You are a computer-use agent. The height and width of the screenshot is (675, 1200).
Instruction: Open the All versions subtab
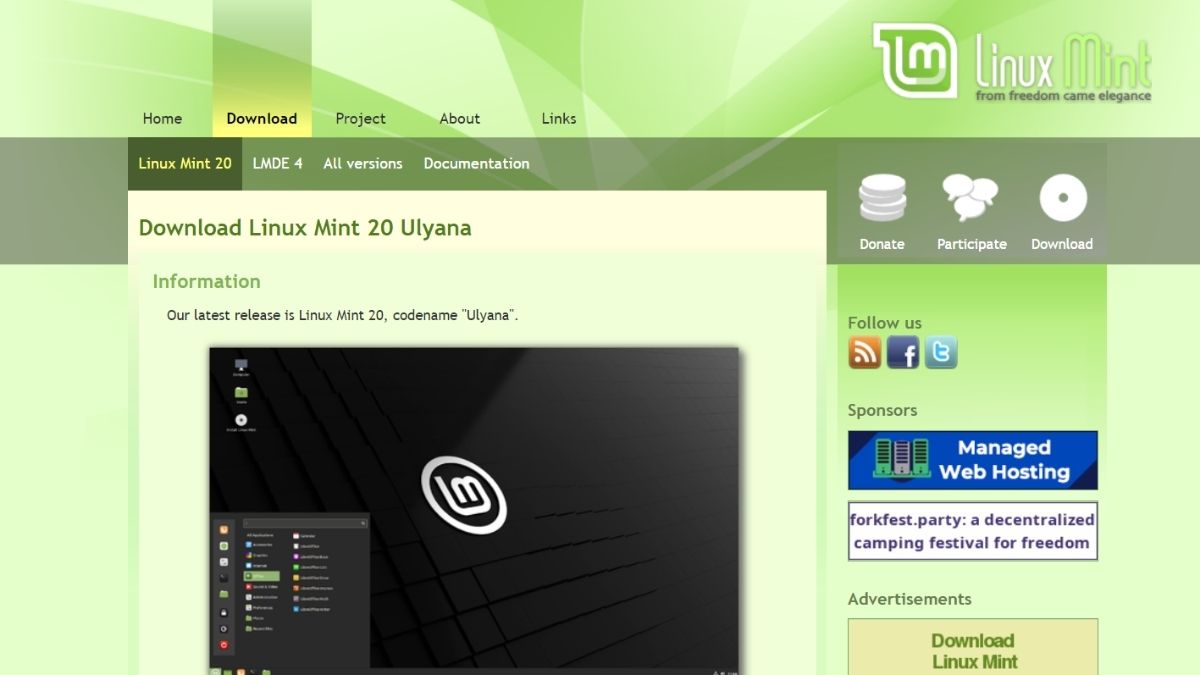tap(363, 163)
